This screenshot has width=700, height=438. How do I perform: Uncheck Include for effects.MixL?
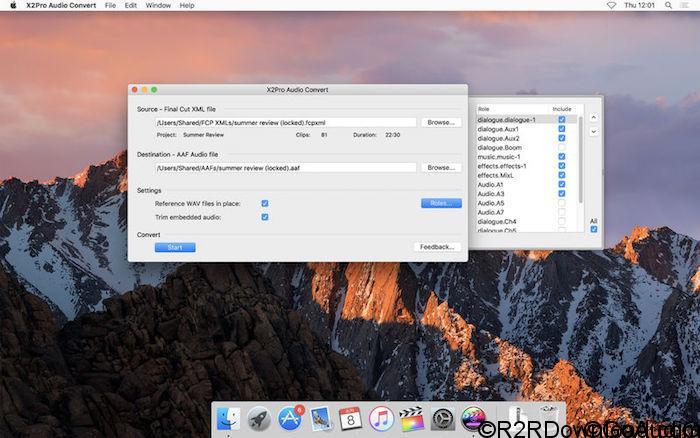click(562, 175)
